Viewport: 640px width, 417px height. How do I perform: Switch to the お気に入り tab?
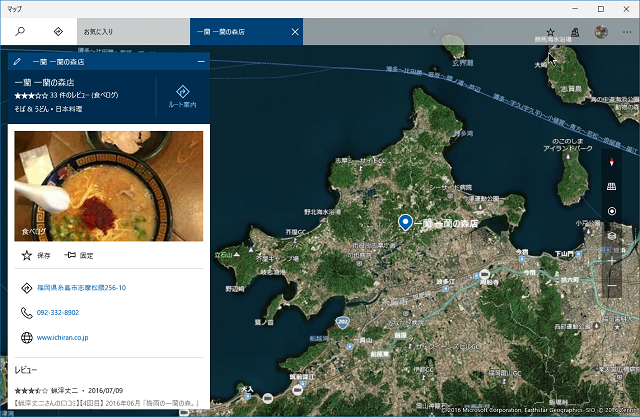click(133, 31)
